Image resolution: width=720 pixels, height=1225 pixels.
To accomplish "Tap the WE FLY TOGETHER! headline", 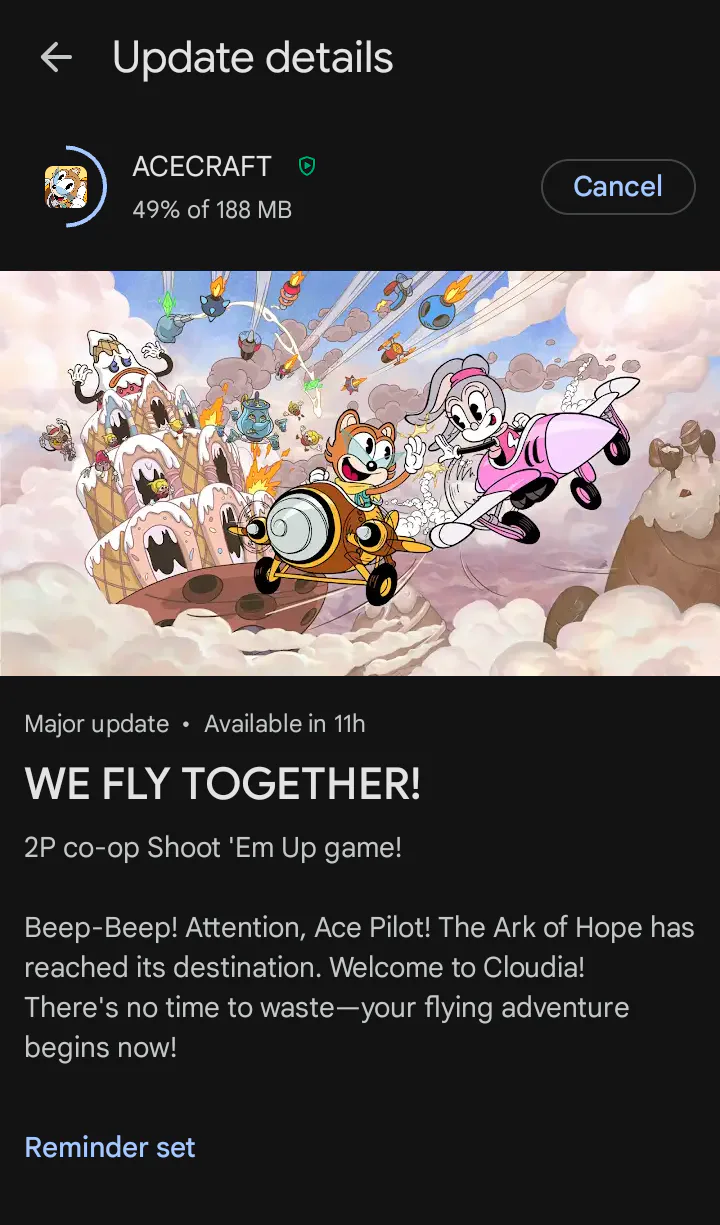I will [x=222, y=784].
